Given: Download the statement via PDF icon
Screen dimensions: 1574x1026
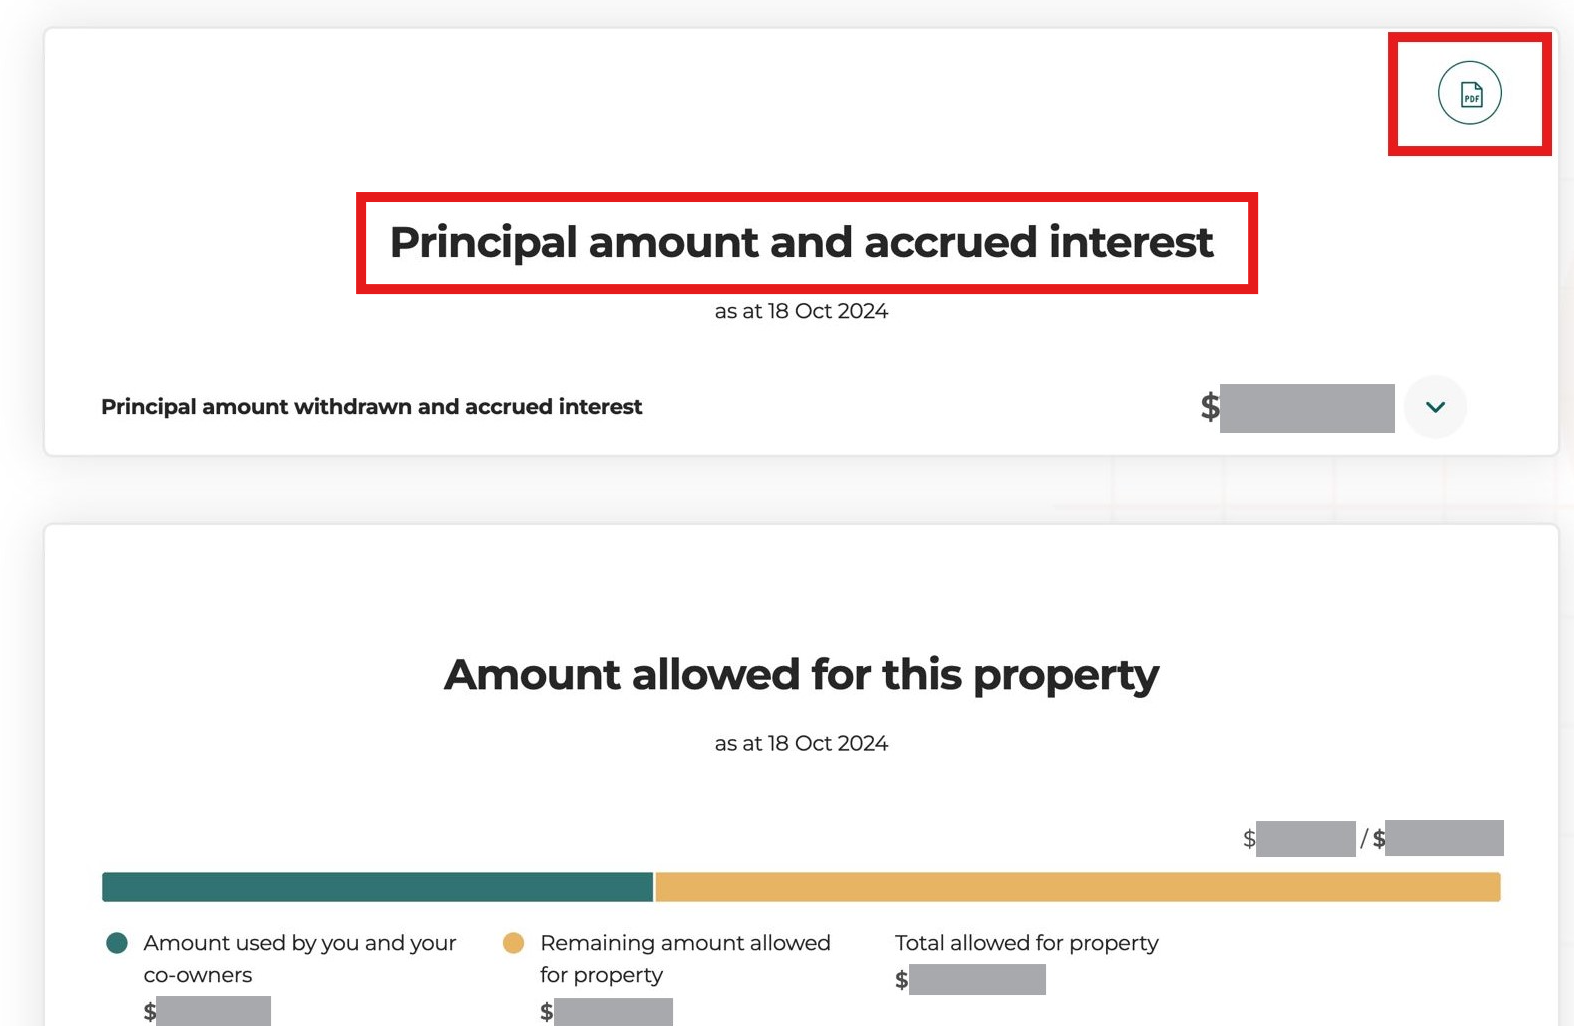Looking at the screenshot, I should point(1469,93).
